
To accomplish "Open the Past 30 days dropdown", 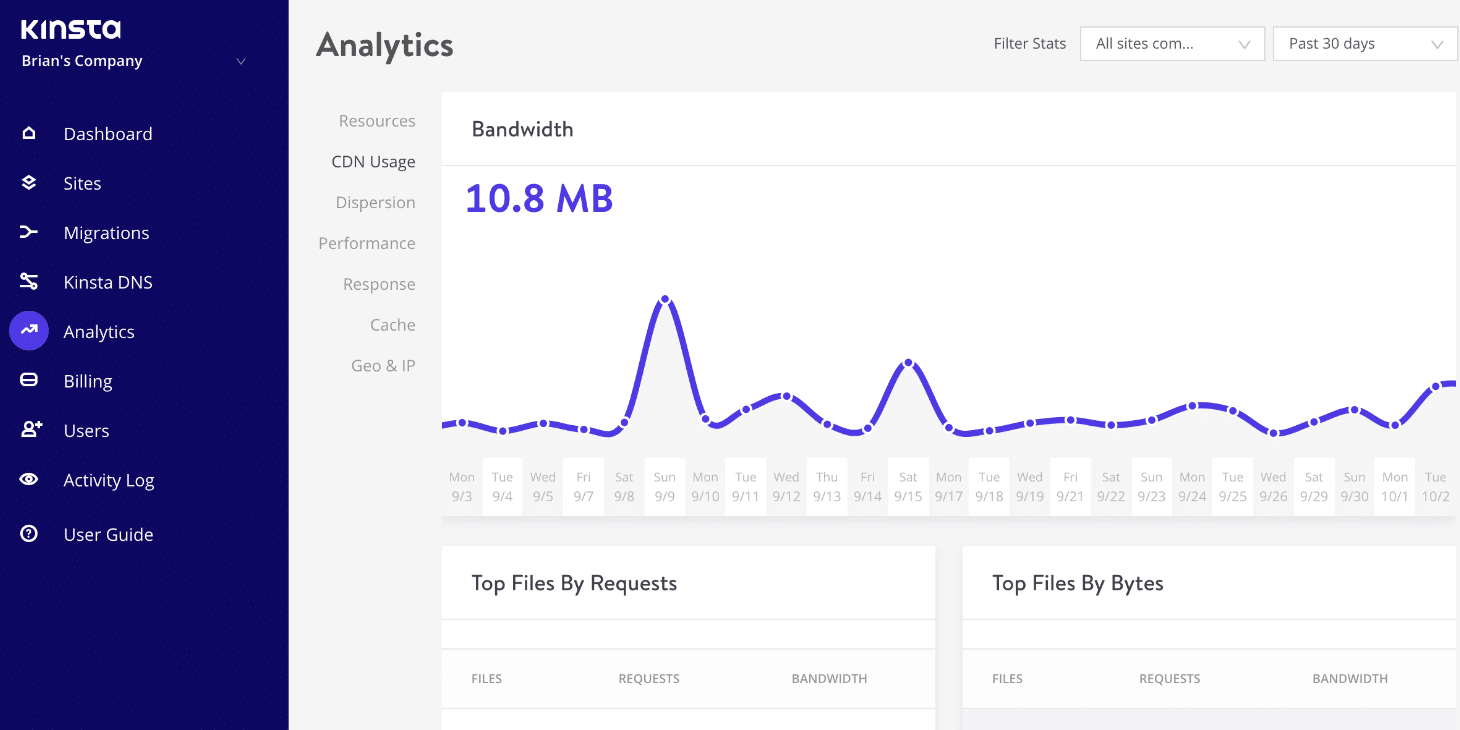I will click(x=1365, y=44).
